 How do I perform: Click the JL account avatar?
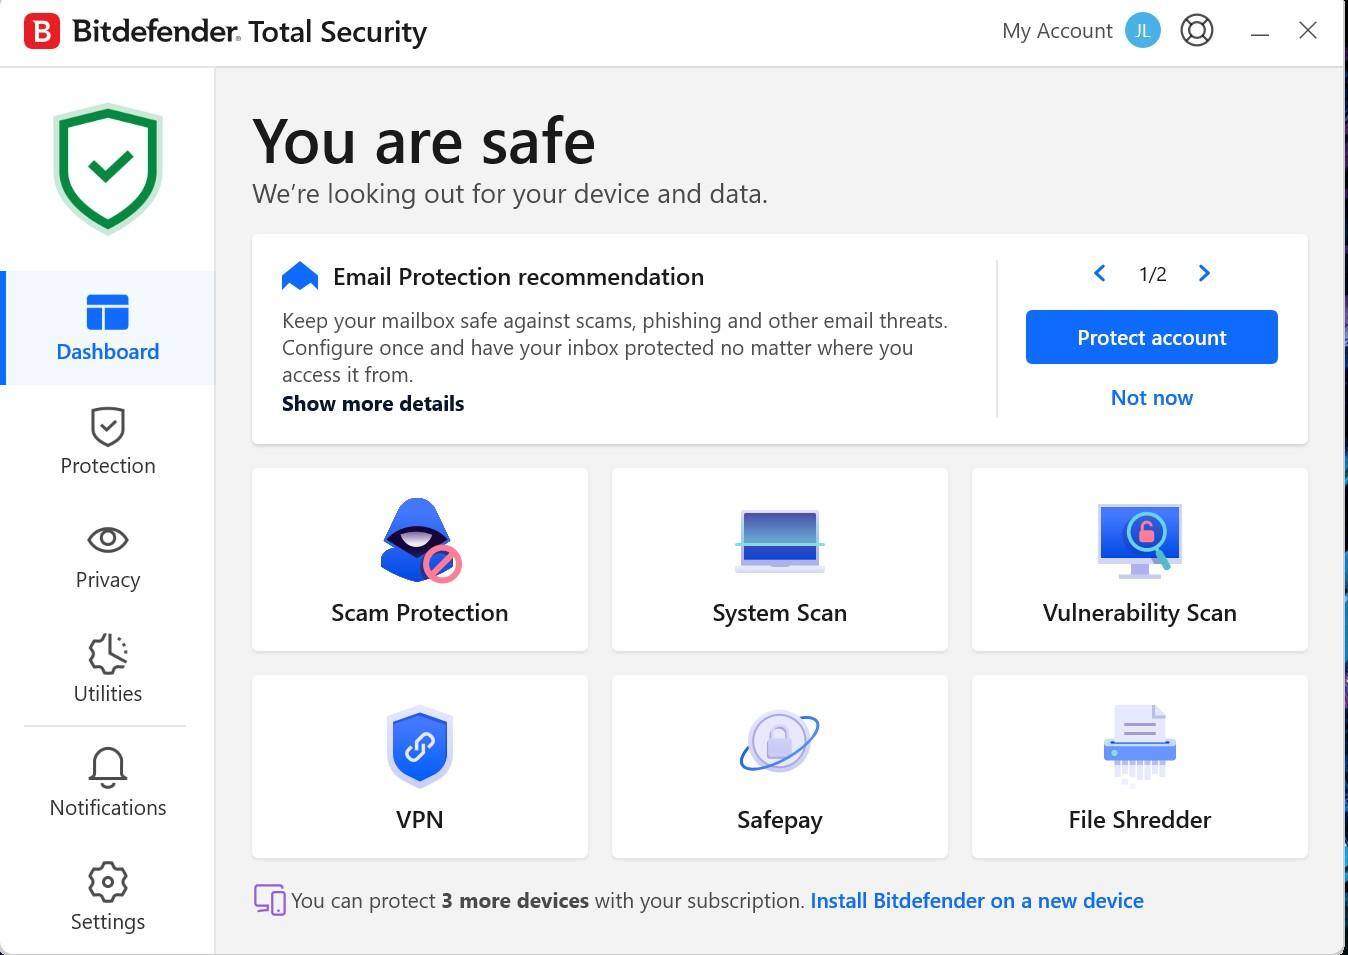(x=1142, y=31)
